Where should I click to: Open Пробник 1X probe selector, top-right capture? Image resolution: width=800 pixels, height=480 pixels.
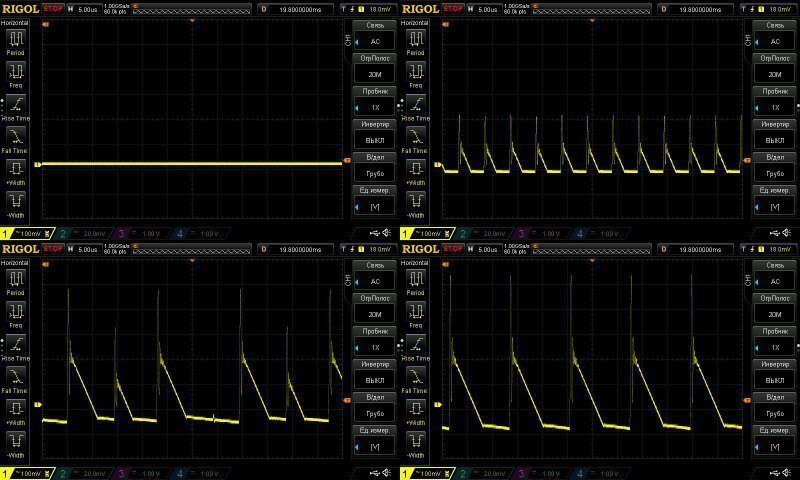point(775,102)
